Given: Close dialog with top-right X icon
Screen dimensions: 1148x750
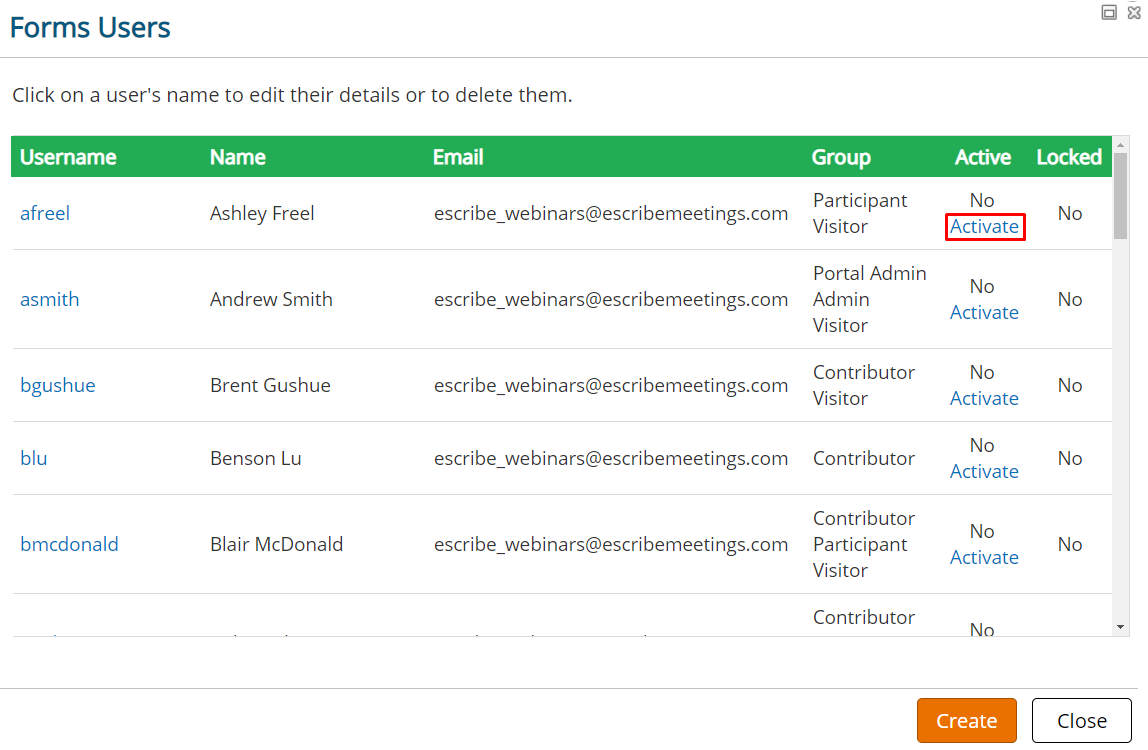Looking at the screenshot, I should tap(1134, 12).
